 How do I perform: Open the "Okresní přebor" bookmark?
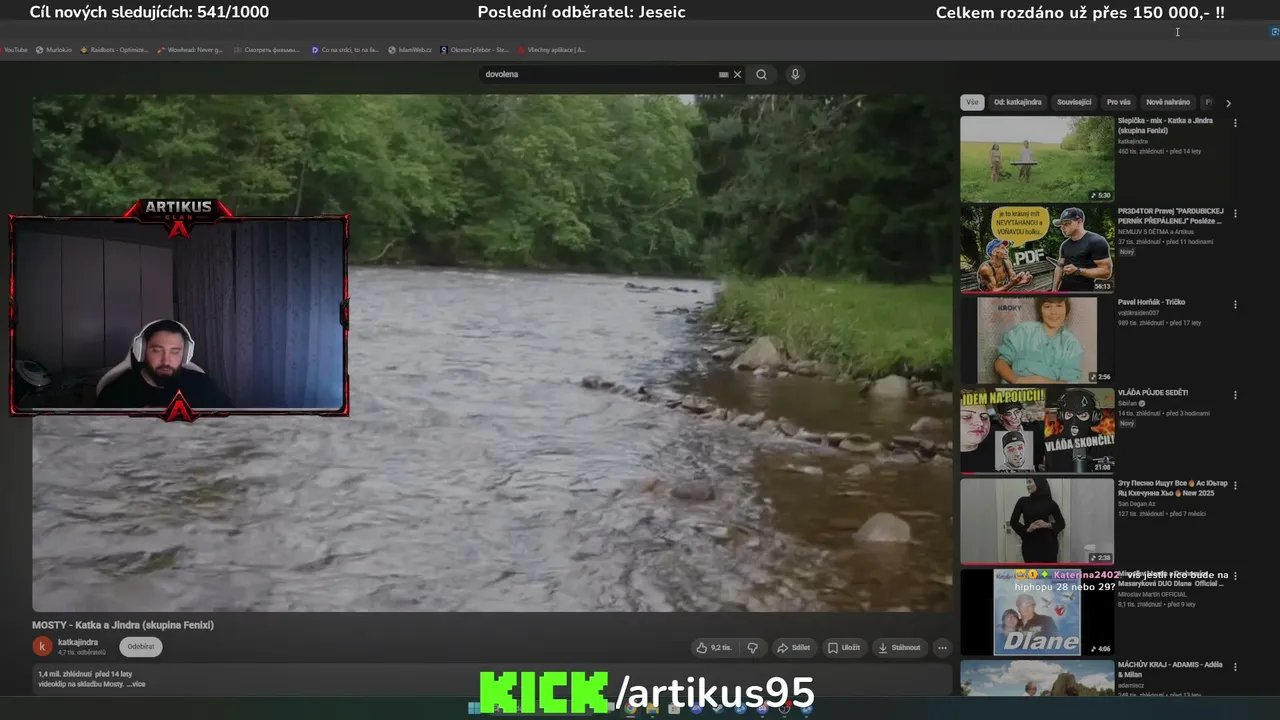pos(475,49)
